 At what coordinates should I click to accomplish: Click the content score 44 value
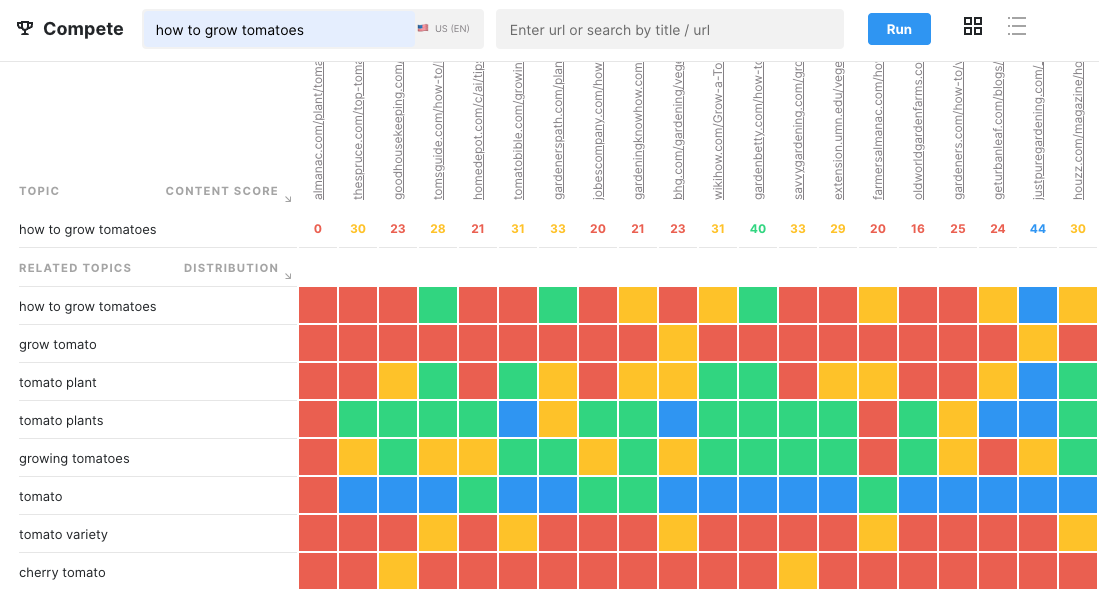coord(1038,228)
